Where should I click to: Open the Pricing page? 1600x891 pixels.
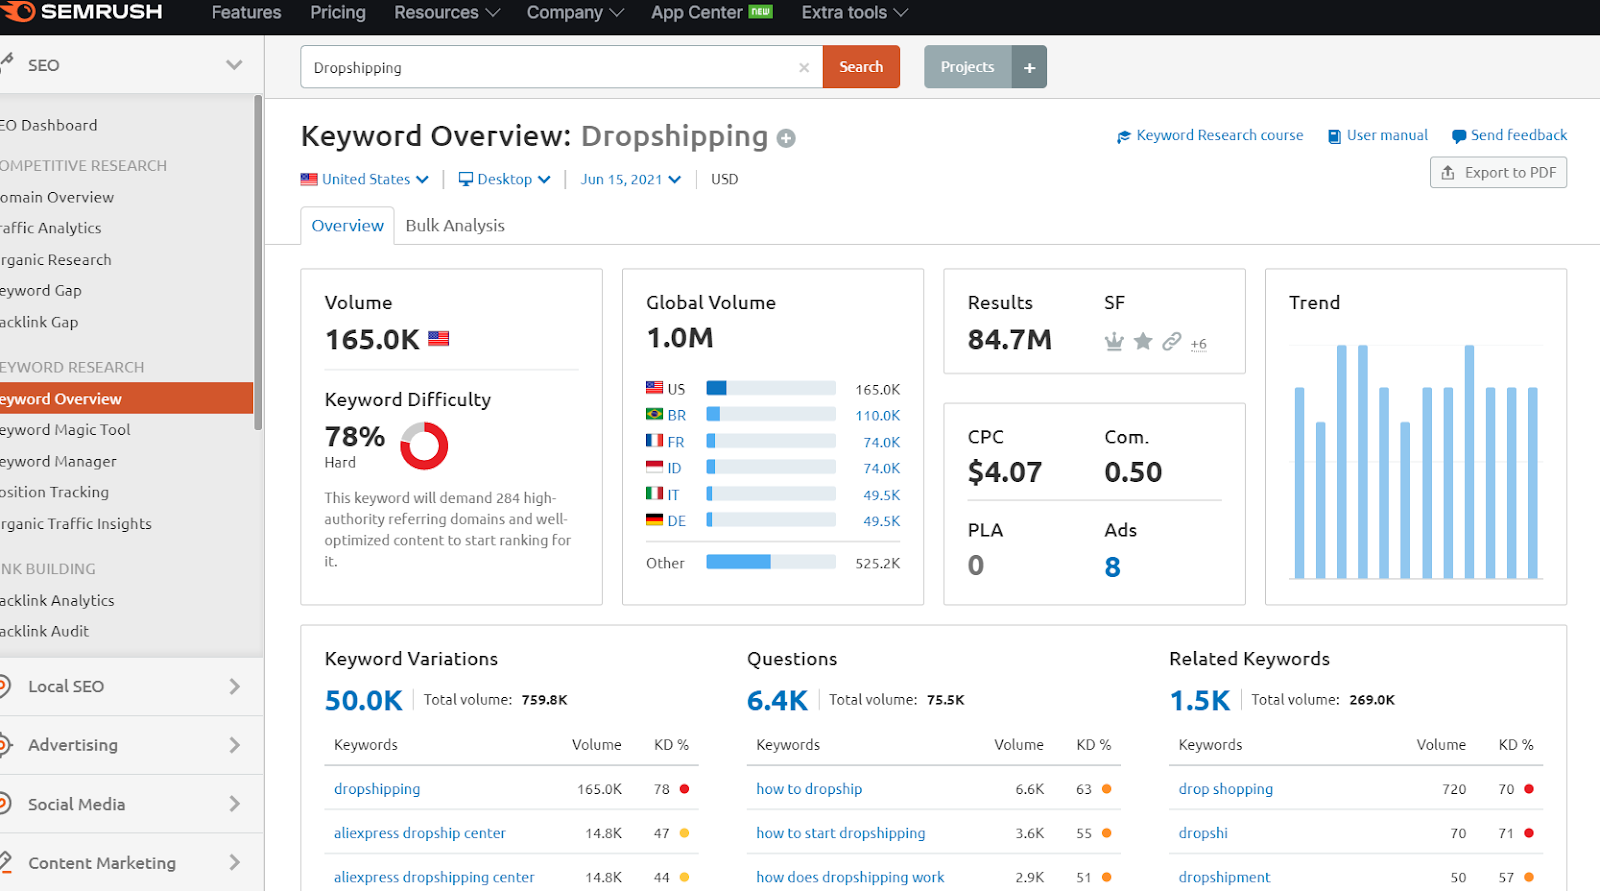[x=338, y=13]
